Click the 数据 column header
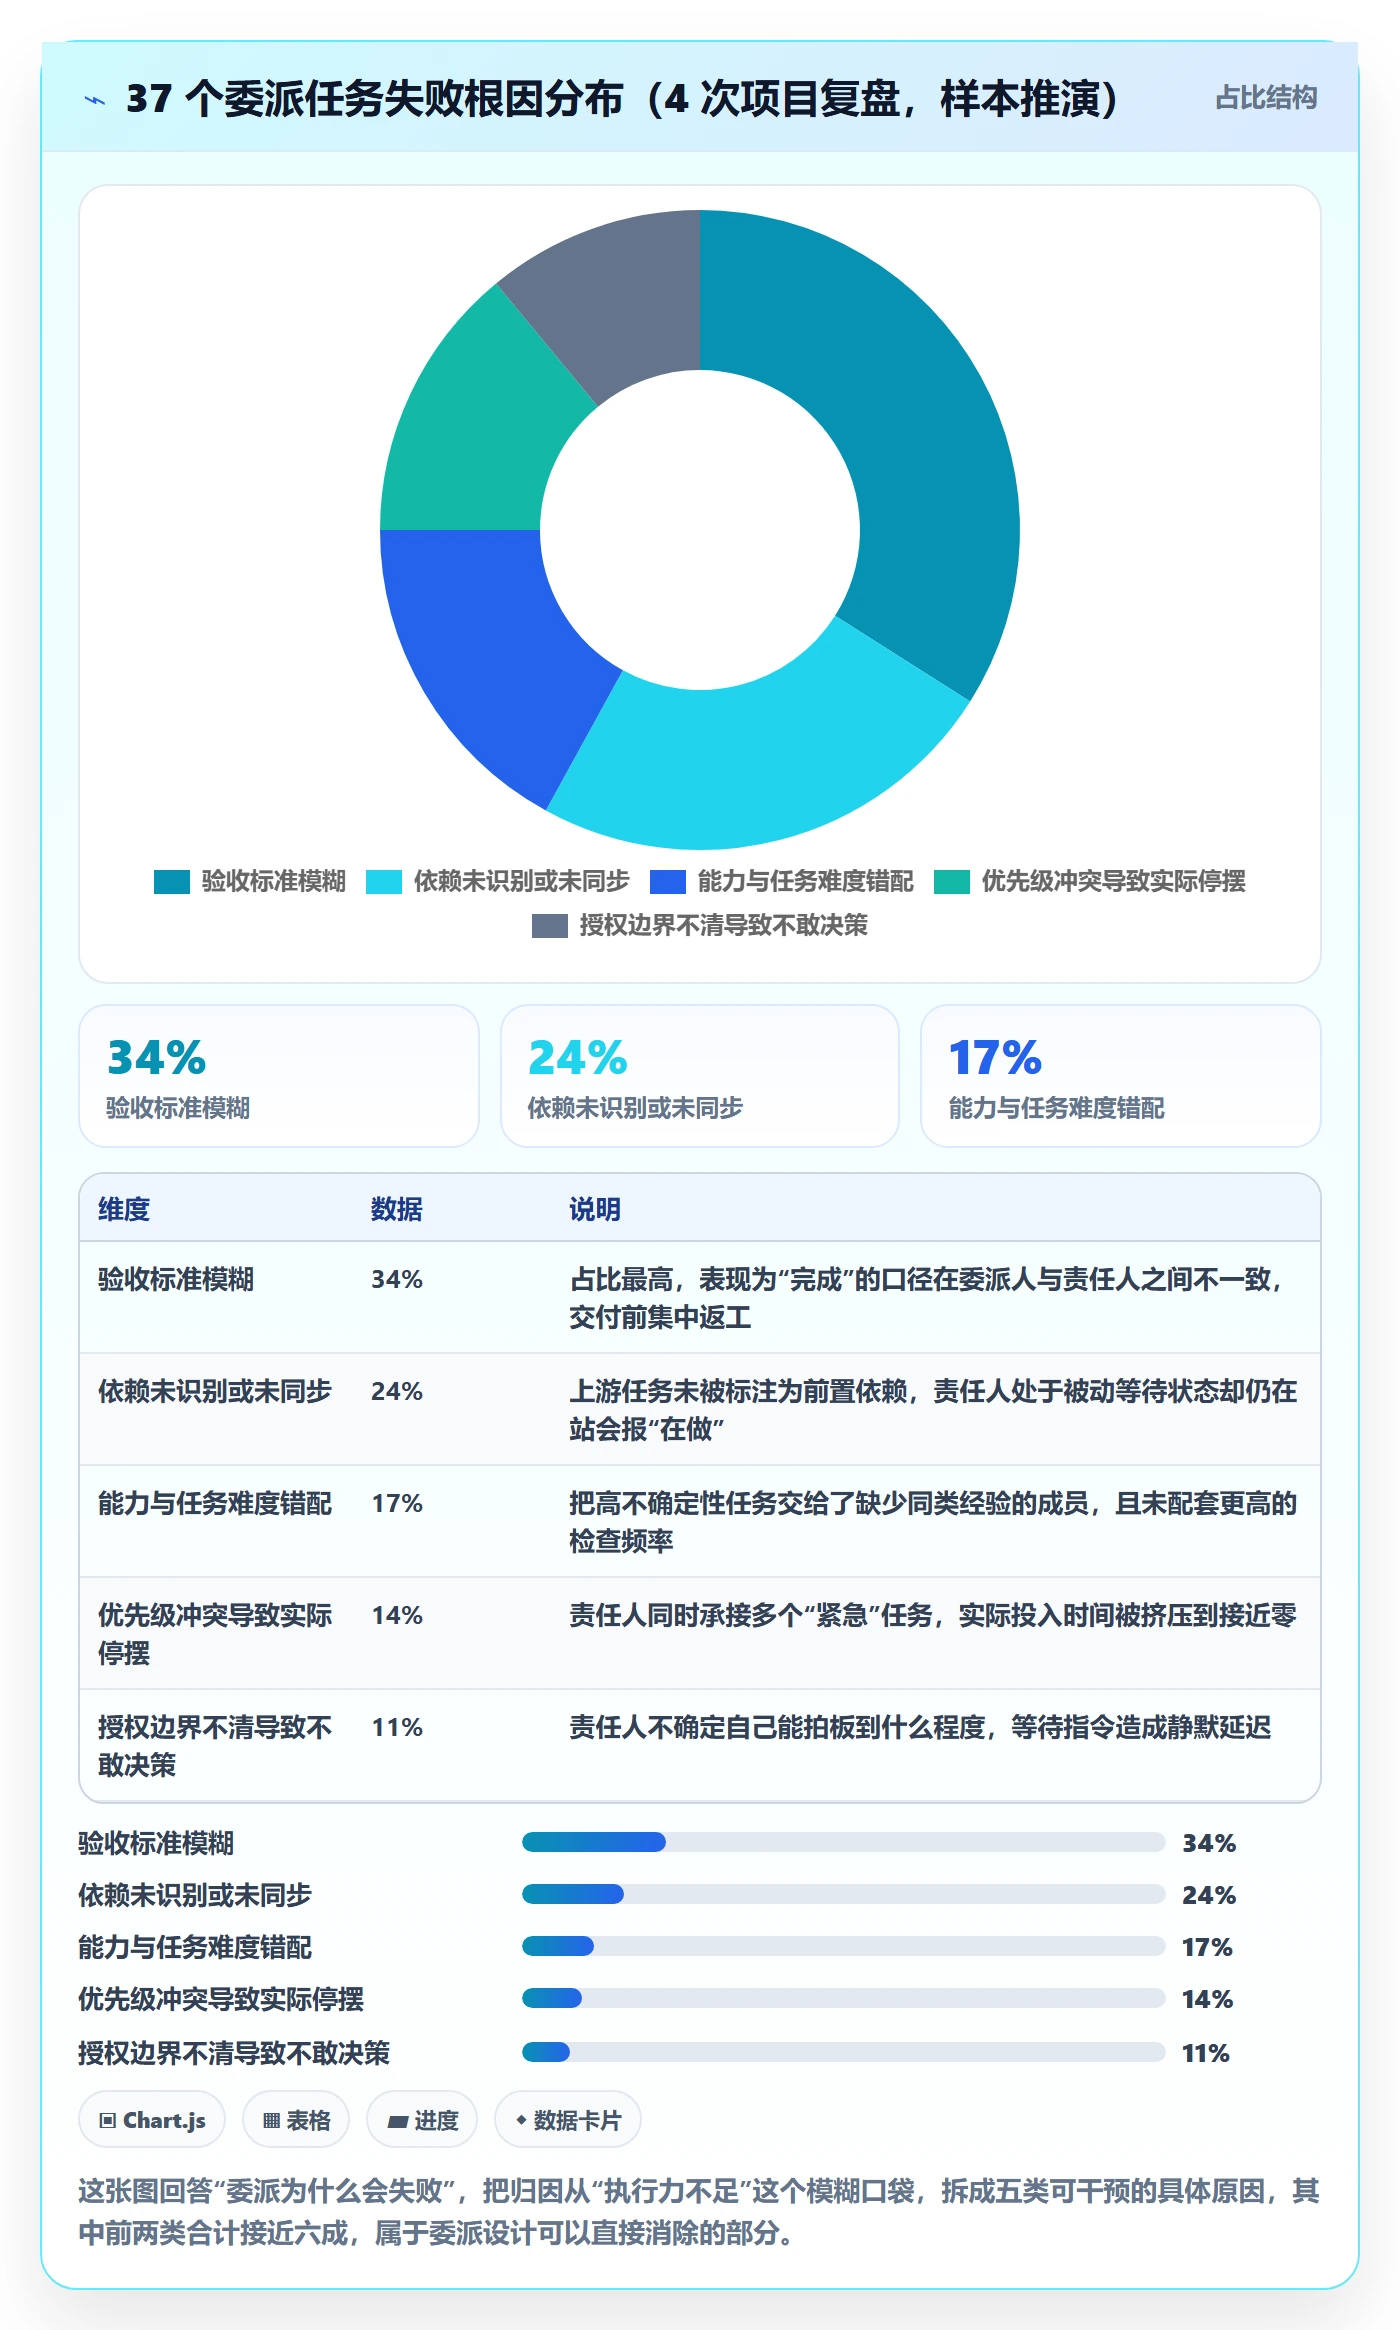 click(397, 1209)
